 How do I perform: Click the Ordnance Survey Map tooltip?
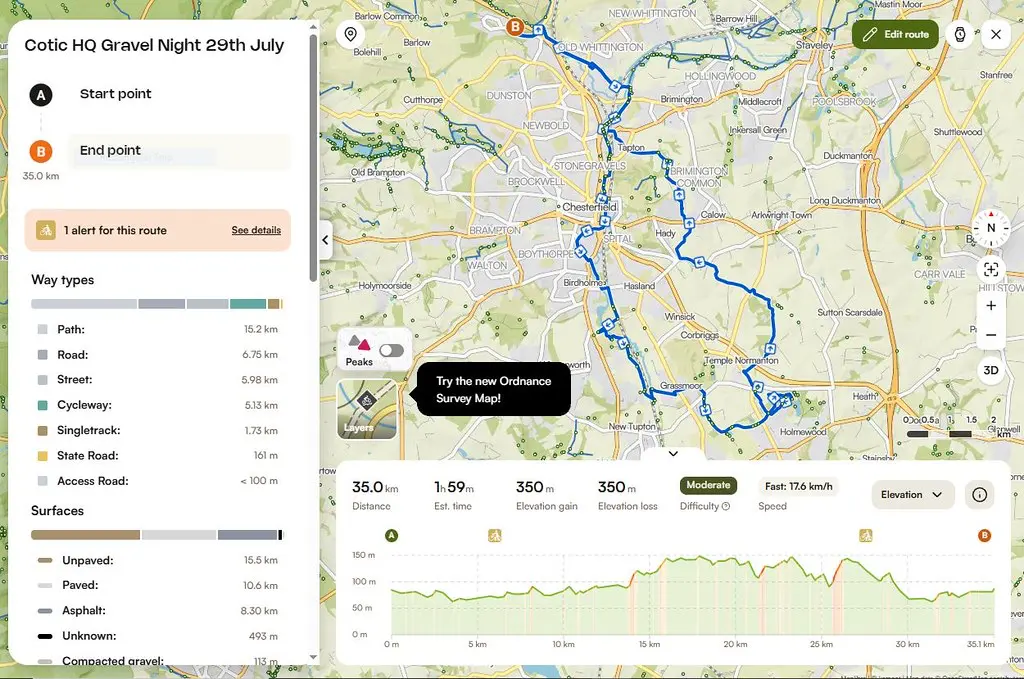[x=494, y=389]
